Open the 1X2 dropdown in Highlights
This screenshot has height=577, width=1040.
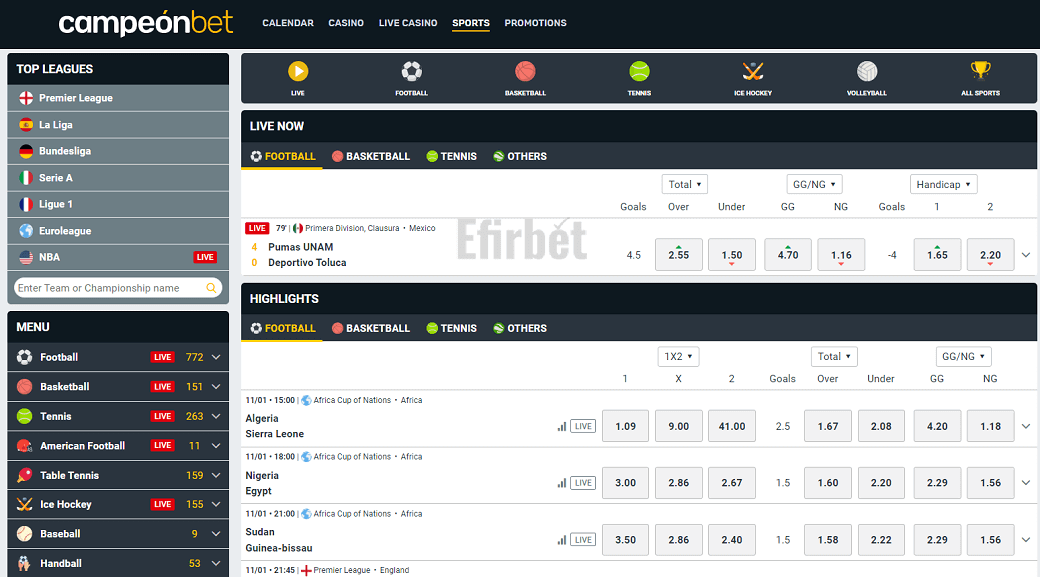(678, 356)
